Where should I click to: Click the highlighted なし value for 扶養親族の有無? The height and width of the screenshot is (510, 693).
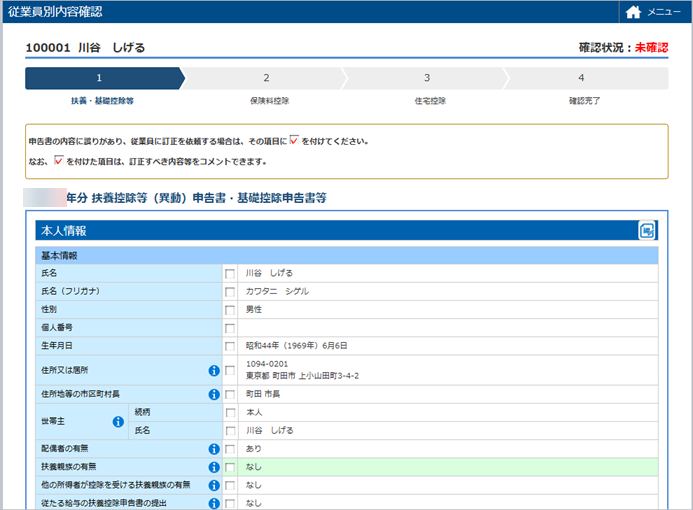click(254, 467)
